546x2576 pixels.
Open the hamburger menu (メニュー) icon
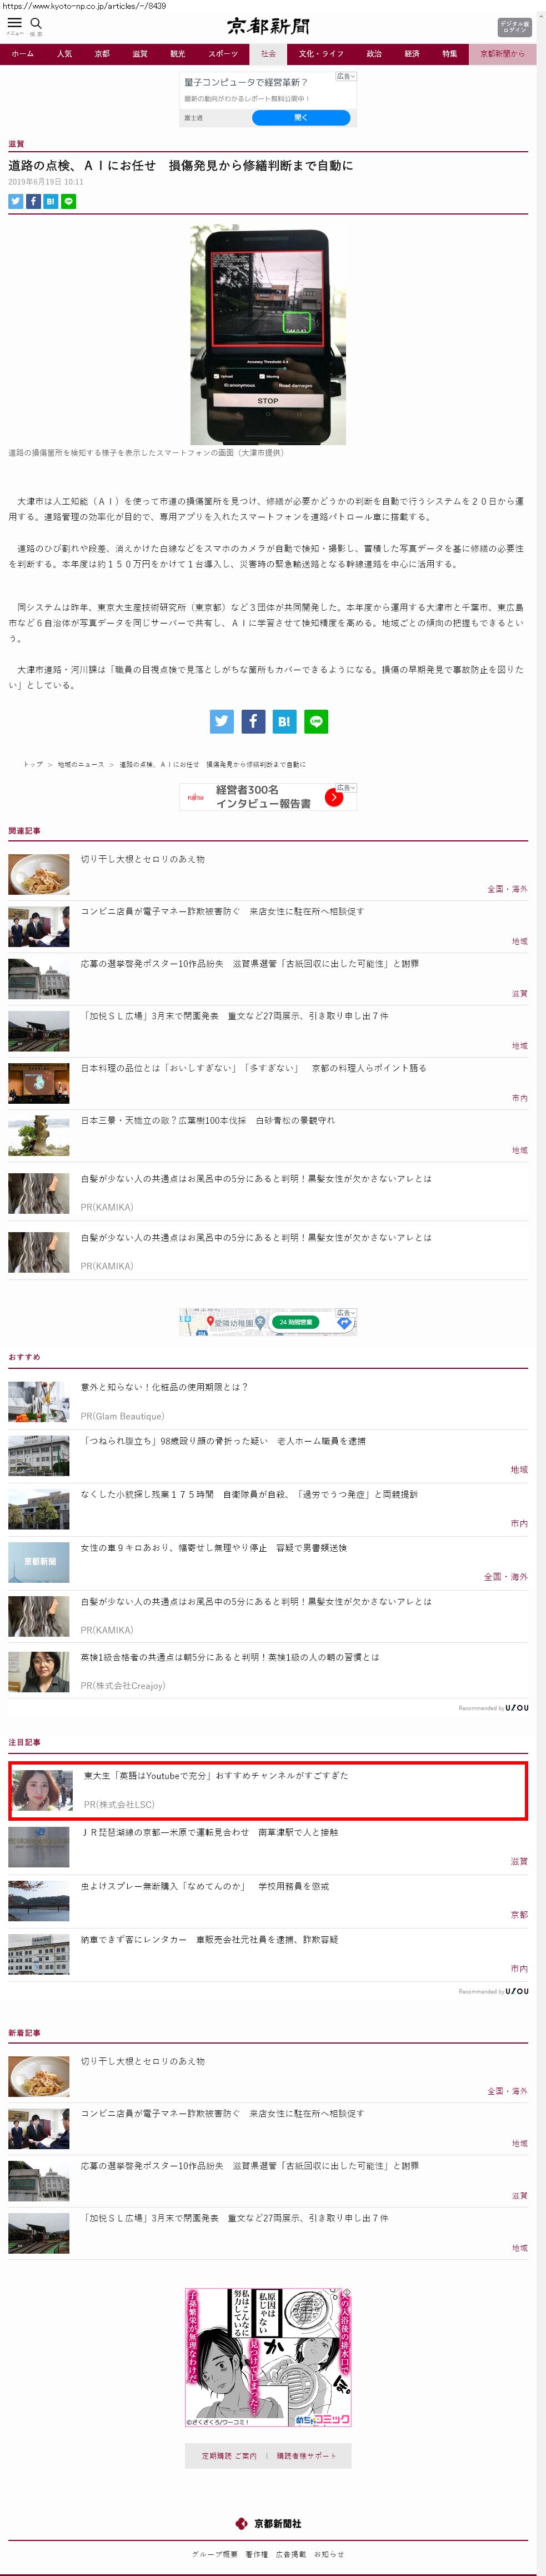click(x=15, y=24)
